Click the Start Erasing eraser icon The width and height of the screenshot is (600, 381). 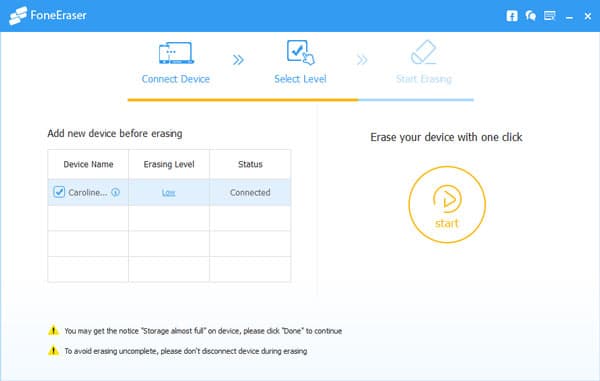pyautogui.click(x=424, y=52)
